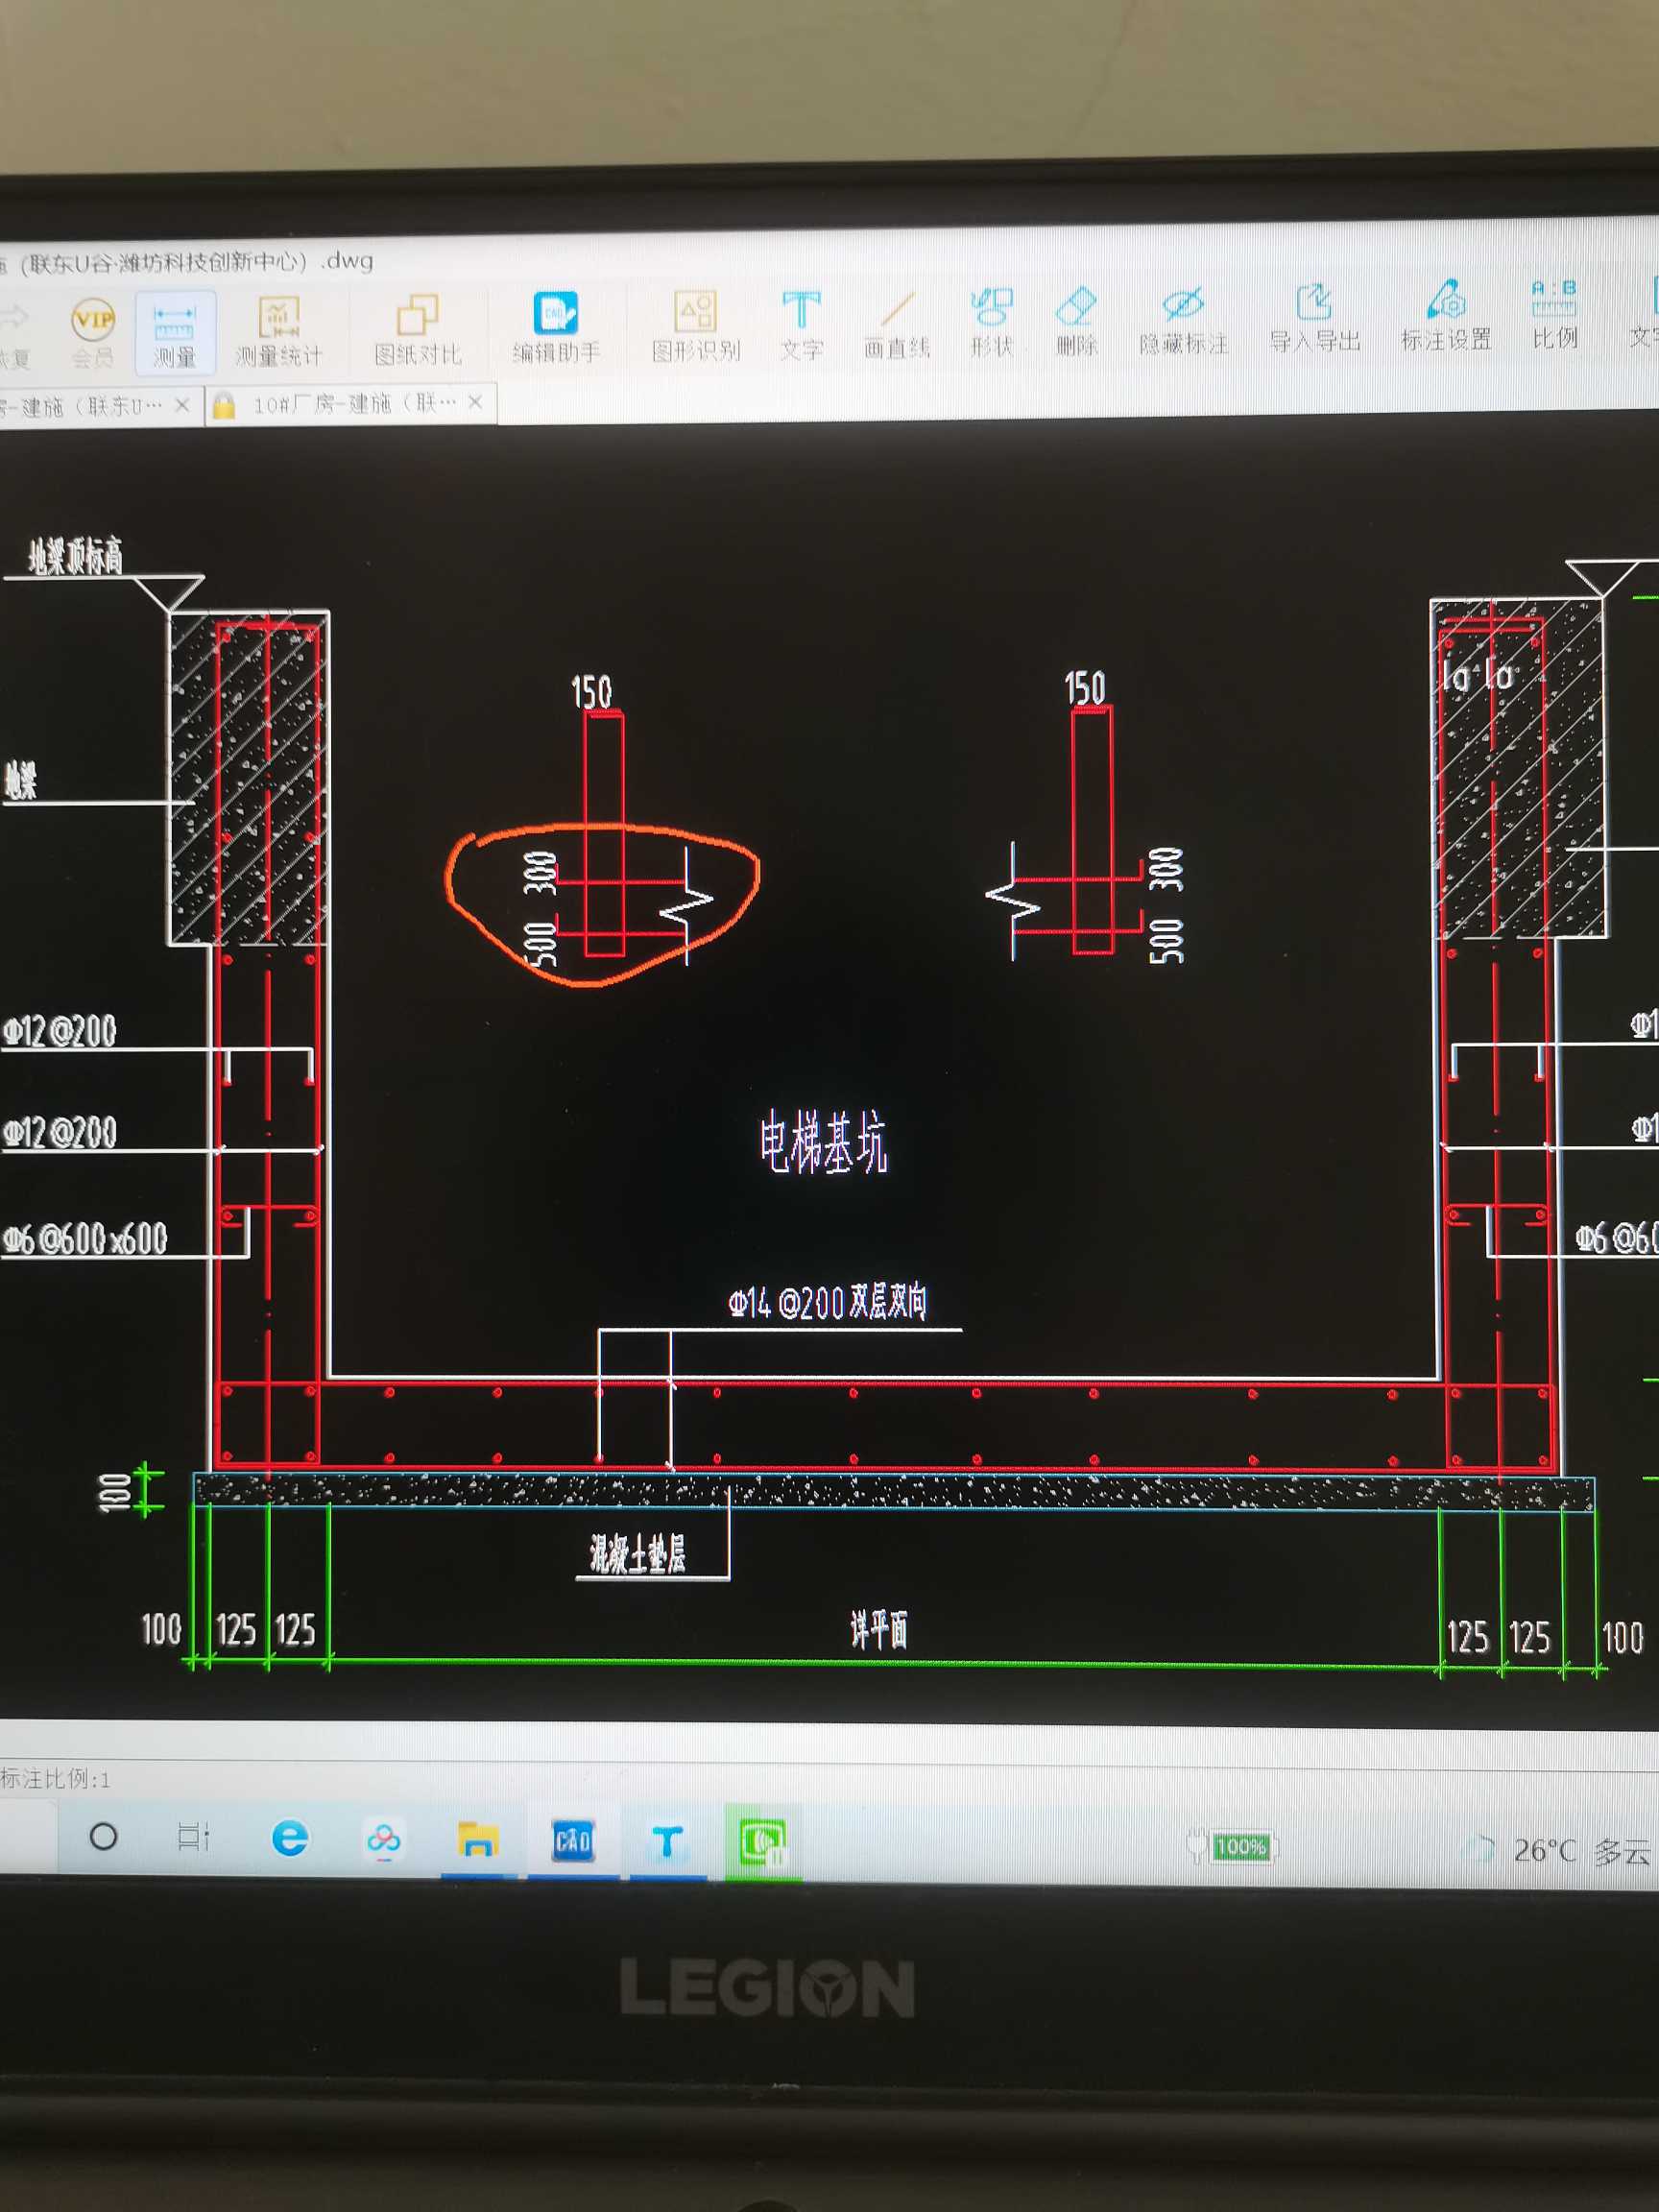Open the green app icon on taskbar
1659x2212 pixels.
pyautogui.click(x=763, y=1842)
